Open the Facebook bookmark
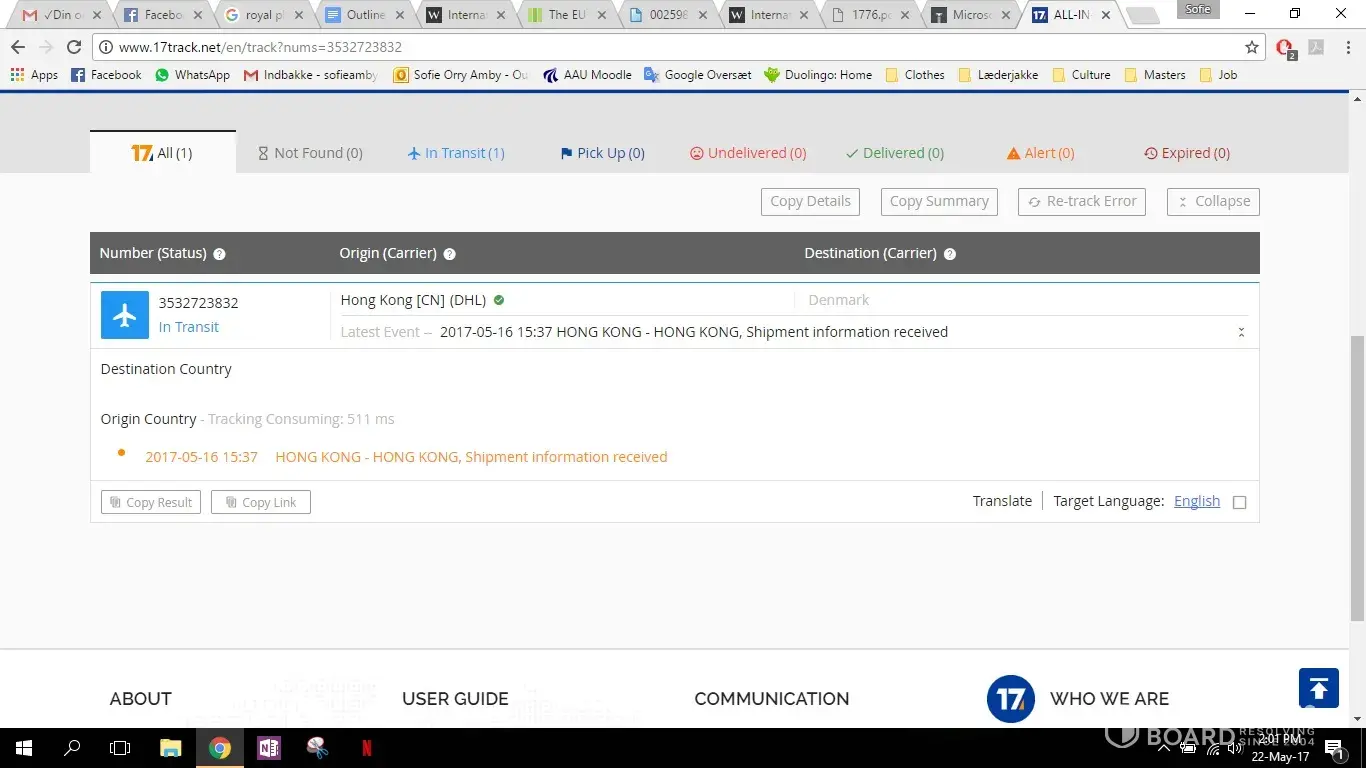 coord(107,75)
